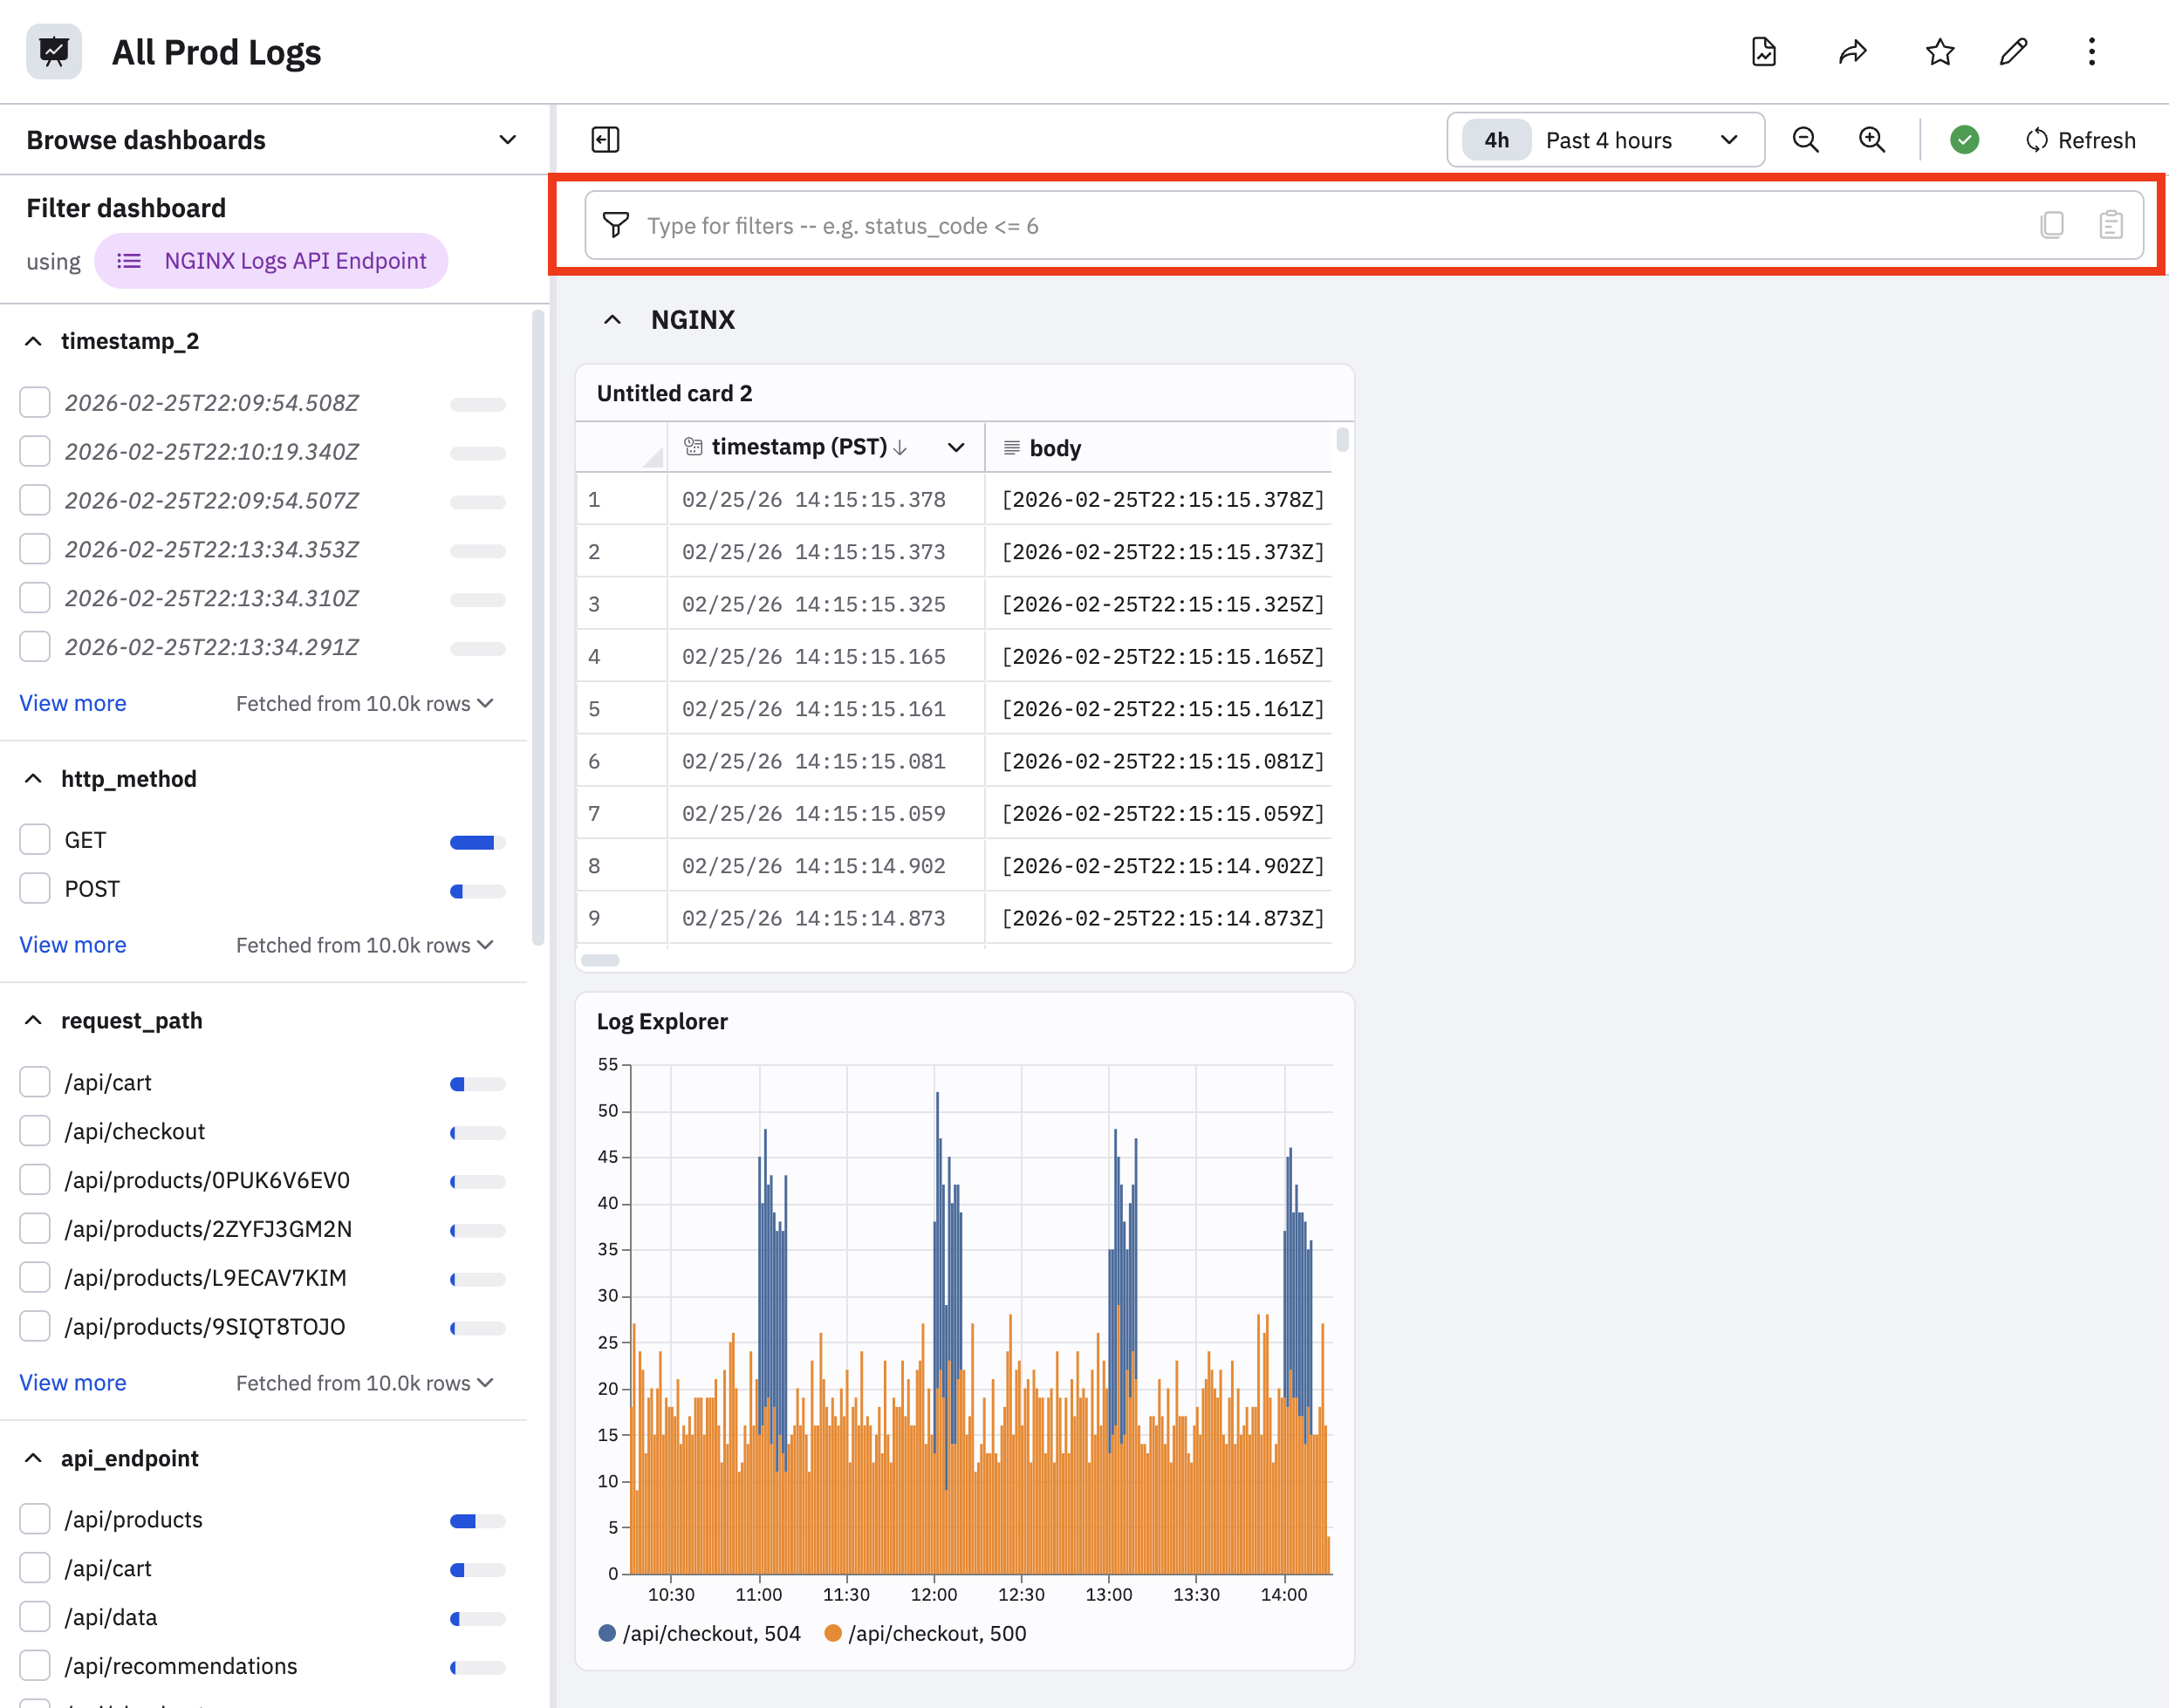Tick the /api/products endpoint checkbox
The image size is (2169, 1708).
coord(35,1519)
